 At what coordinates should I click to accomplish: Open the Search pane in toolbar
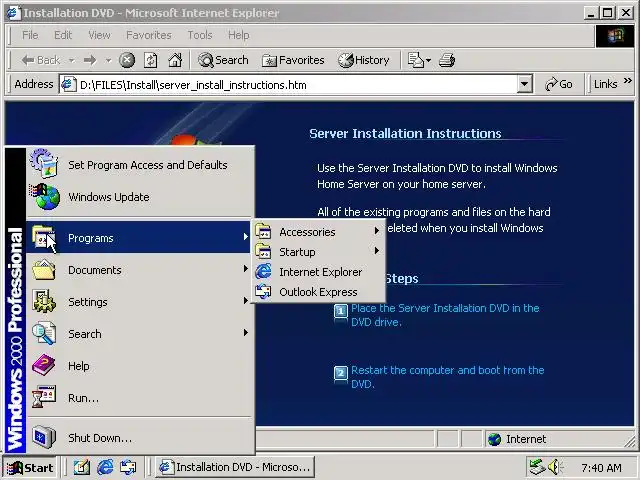pyautogui.click(x=223, y=60)
